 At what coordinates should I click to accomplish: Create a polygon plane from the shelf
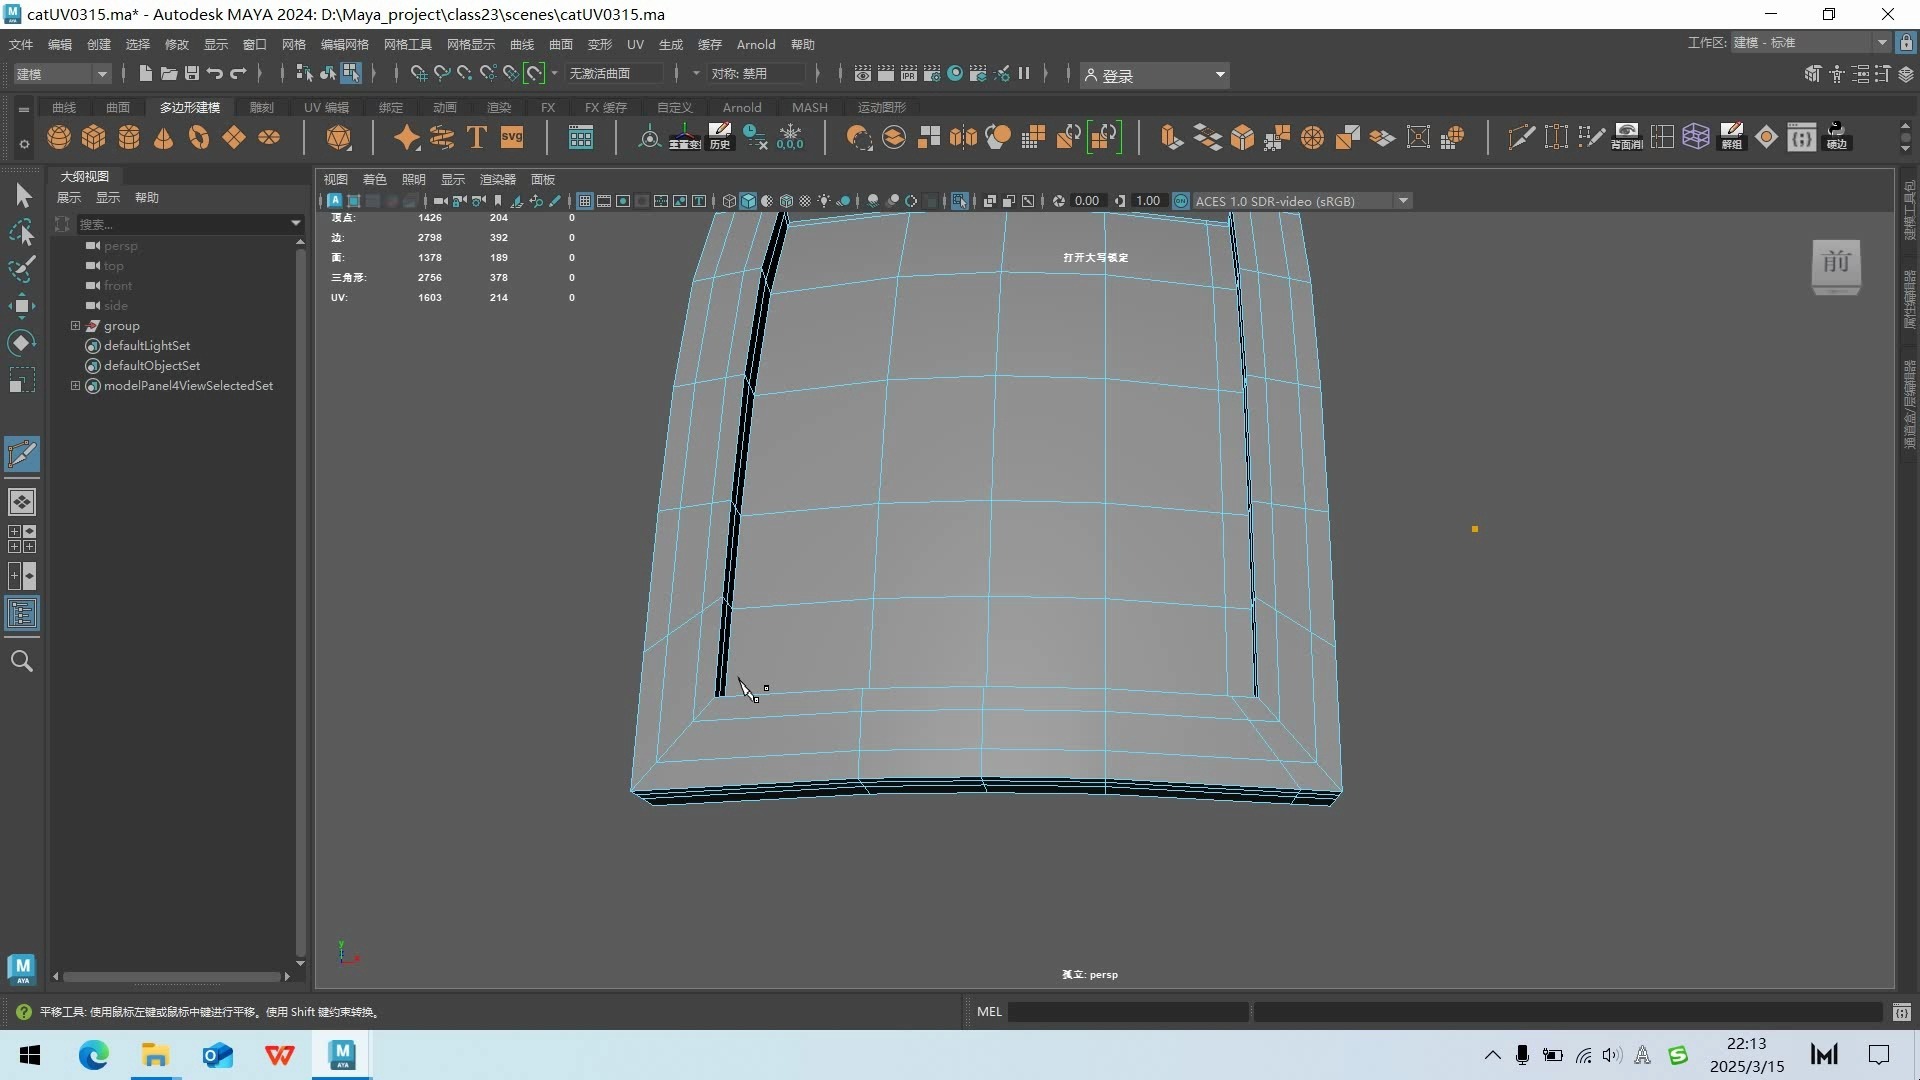pyautogui.click(x=234, y=137)
